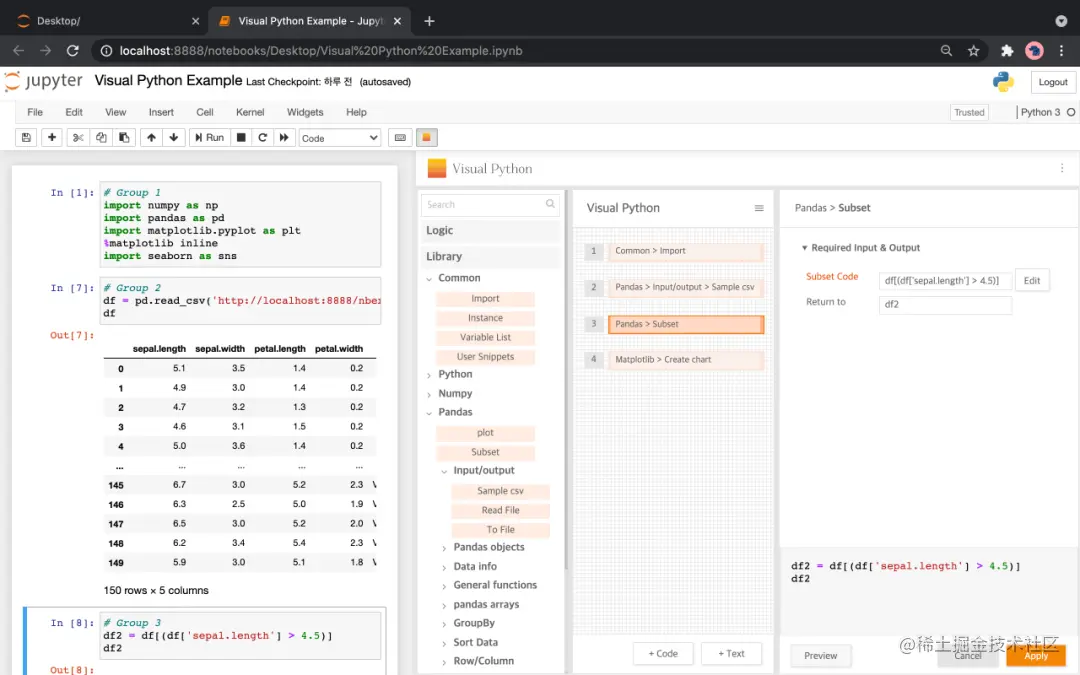Image resolution: width=1080 pixels, height=675 pixels.
Task: Select board block Common > Import
Action: click(x=685, y=251)
